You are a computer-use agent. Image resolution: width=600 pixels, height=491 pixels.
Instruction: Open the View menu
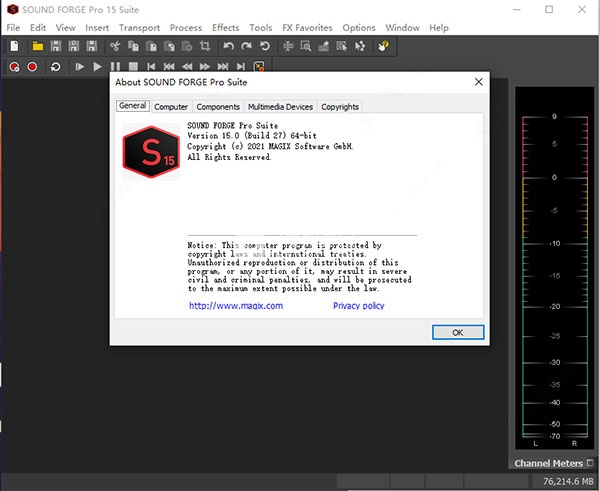tap(65, 28)
